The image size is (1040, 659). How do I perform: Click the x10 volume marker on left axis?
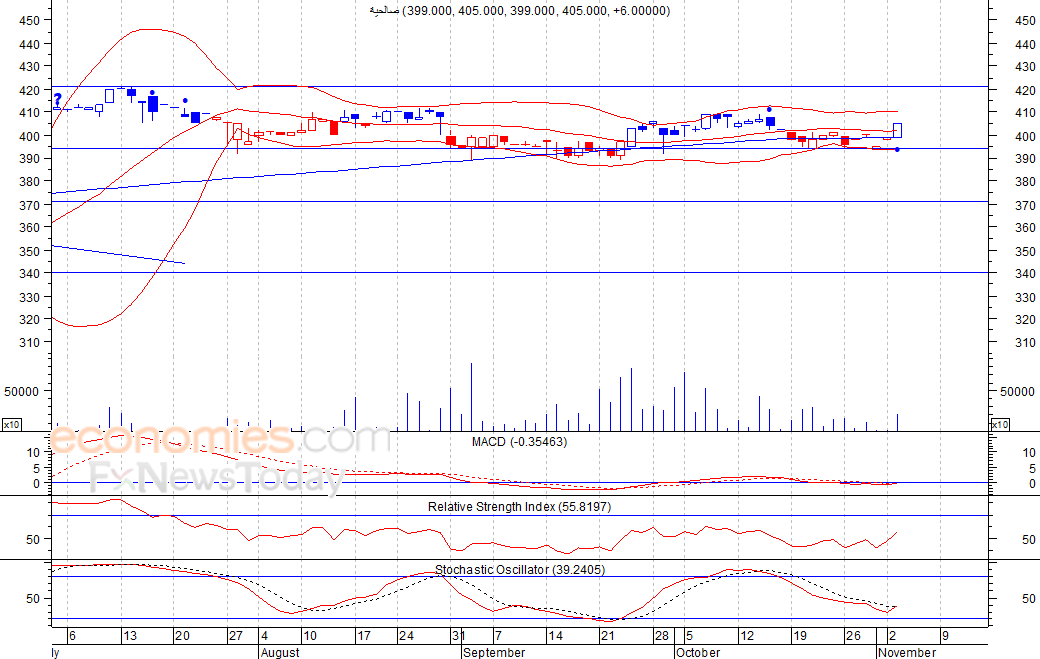point(12,425)
